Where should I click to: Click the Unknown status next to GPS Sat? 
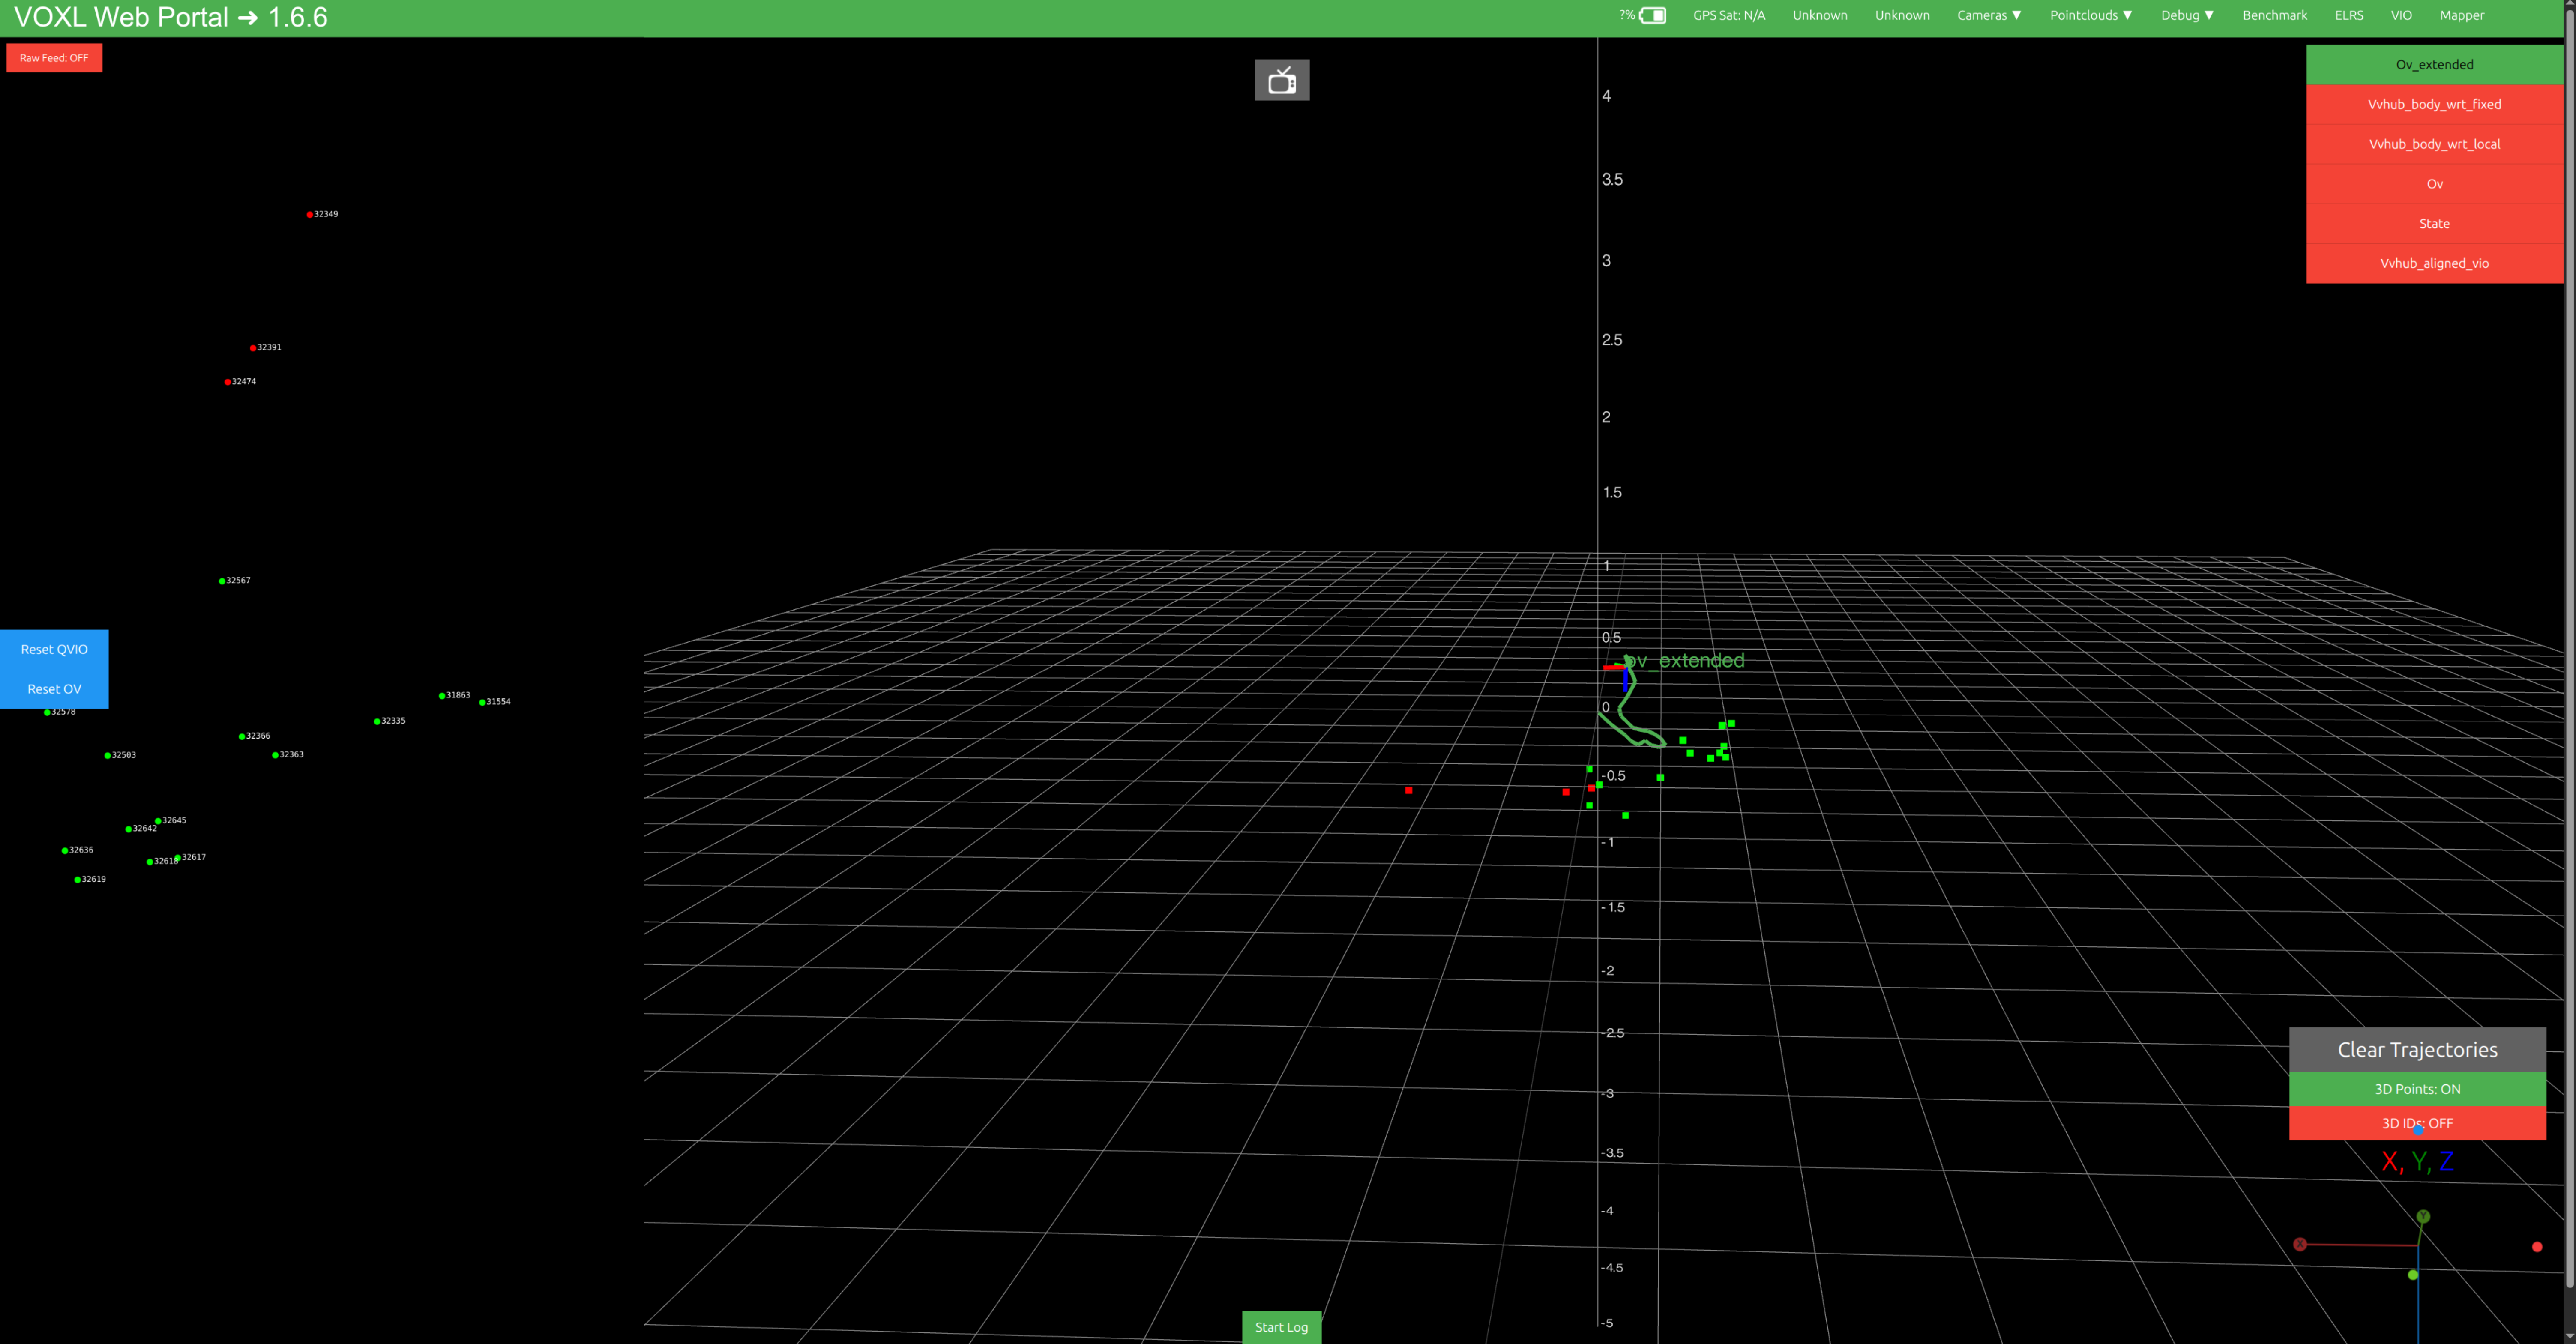click(x=1820, y=15)
